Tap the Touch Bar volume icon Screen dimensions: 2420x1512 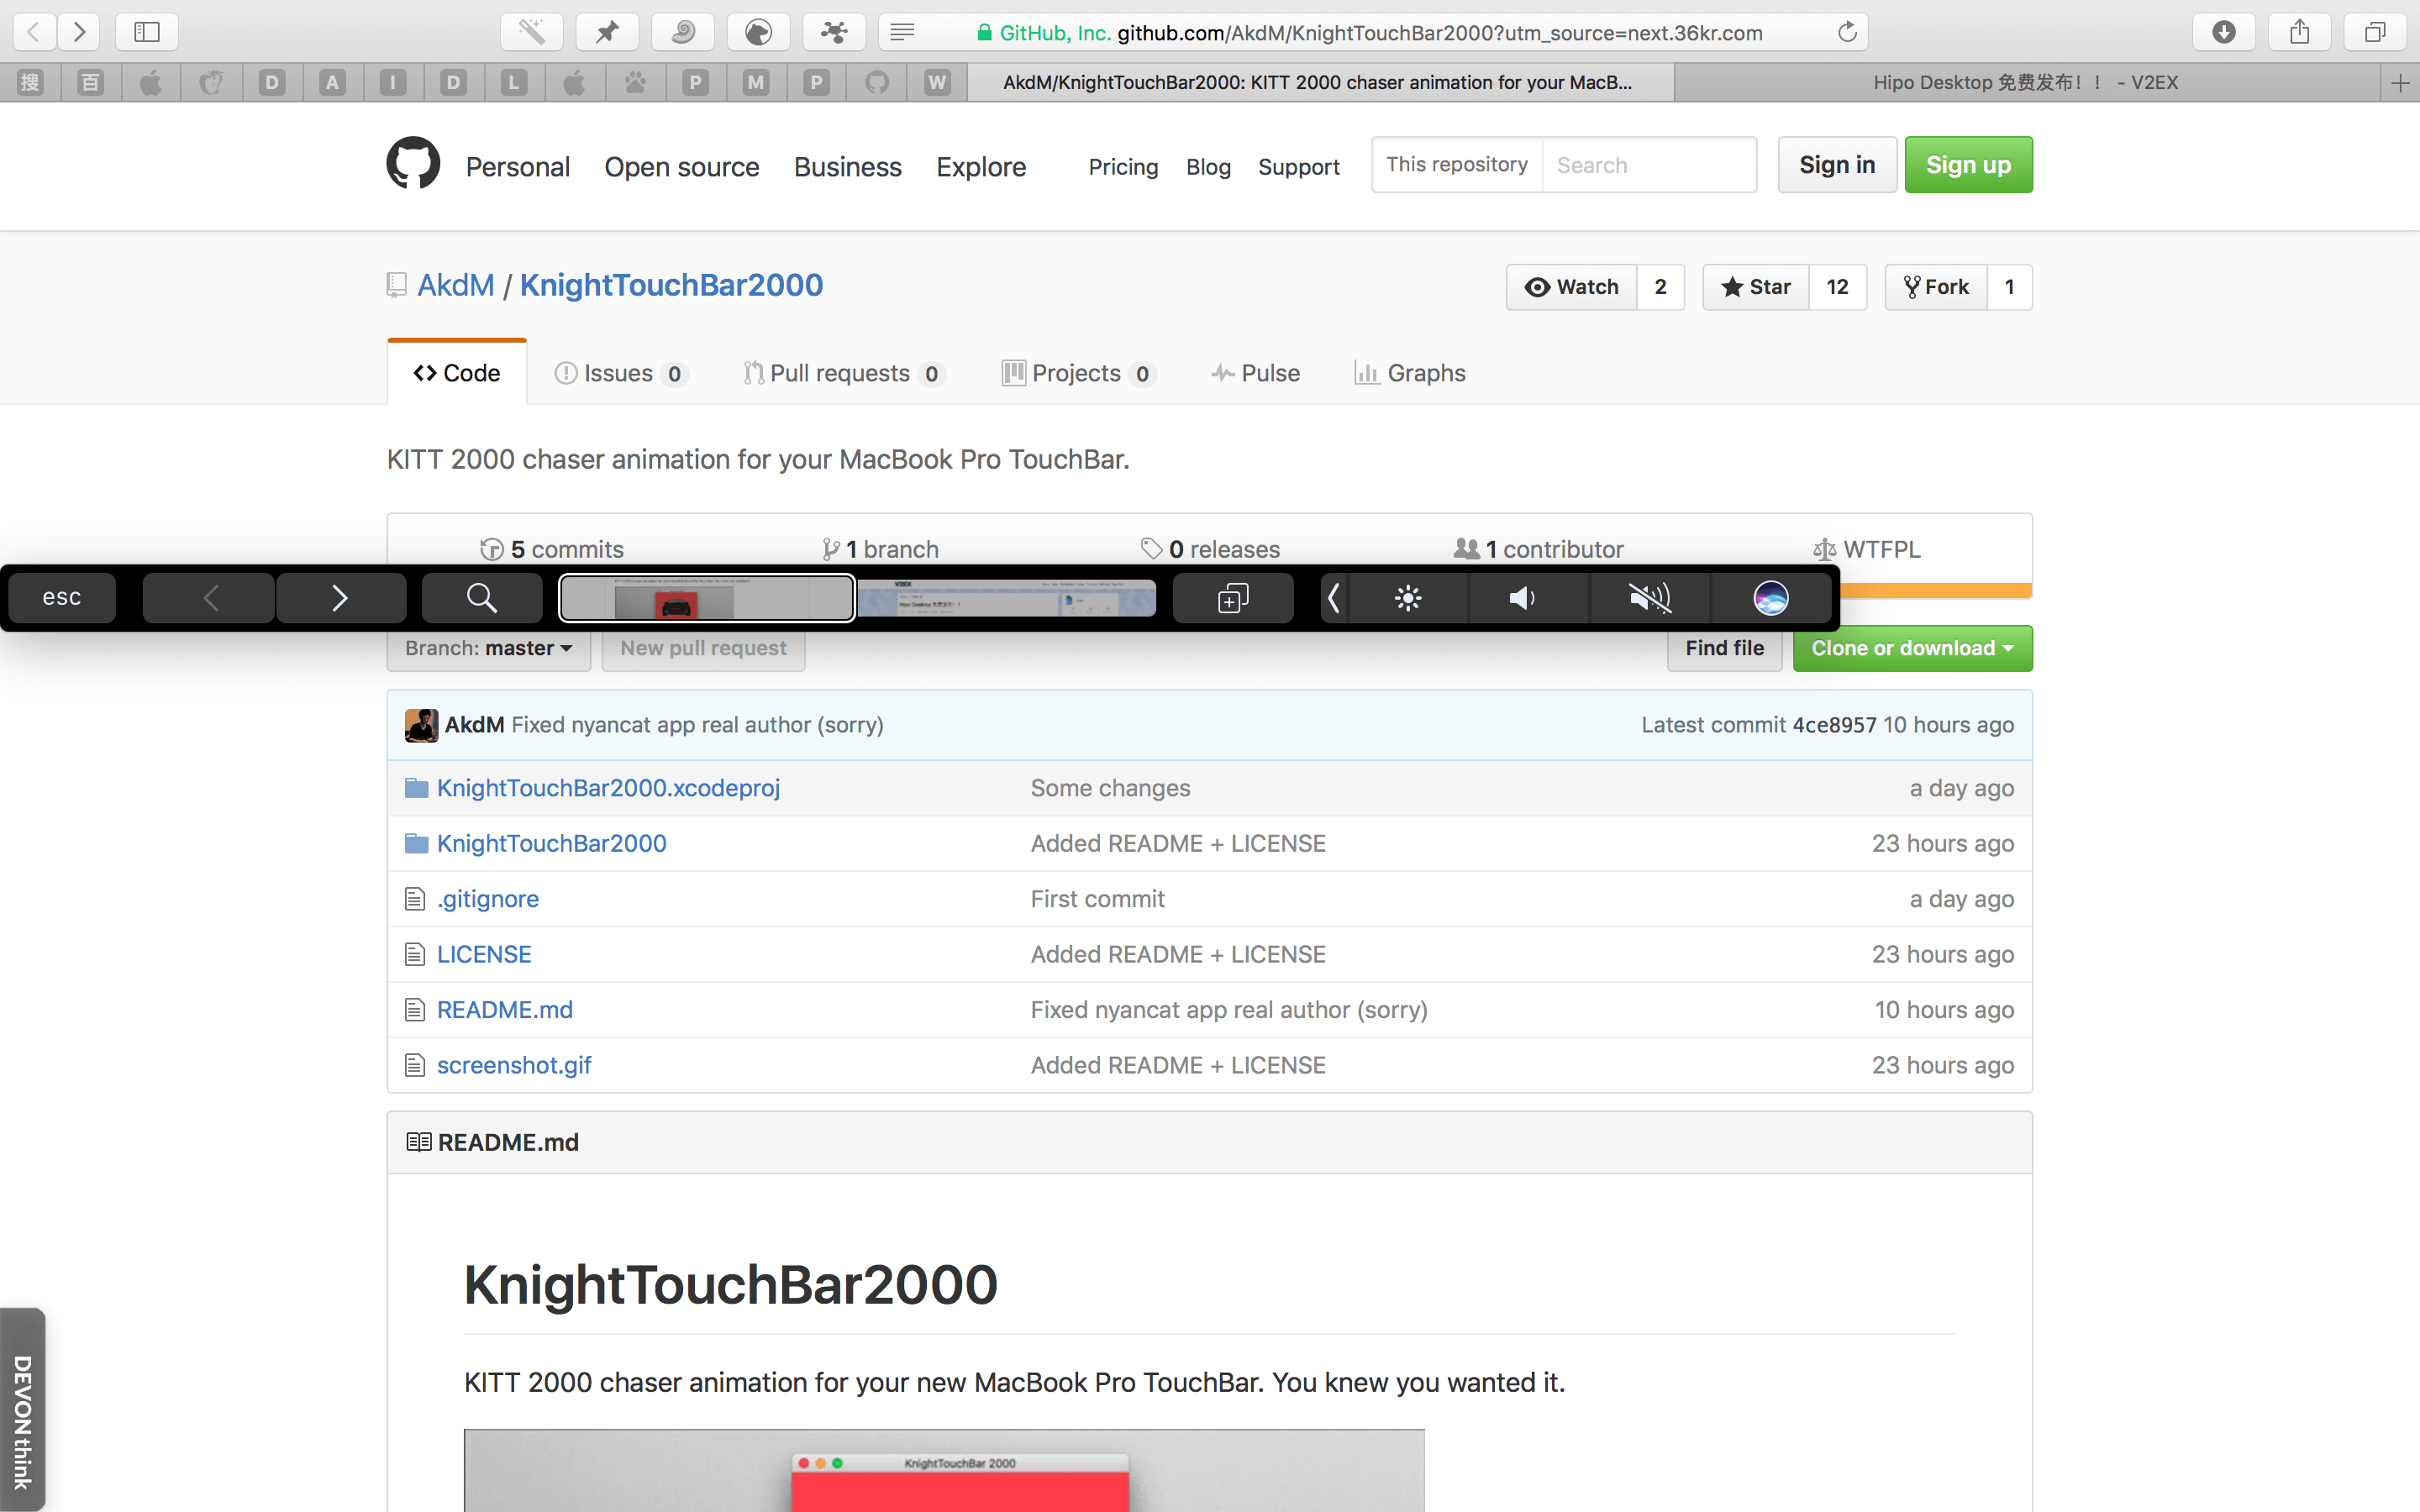tap(1522, 598)
